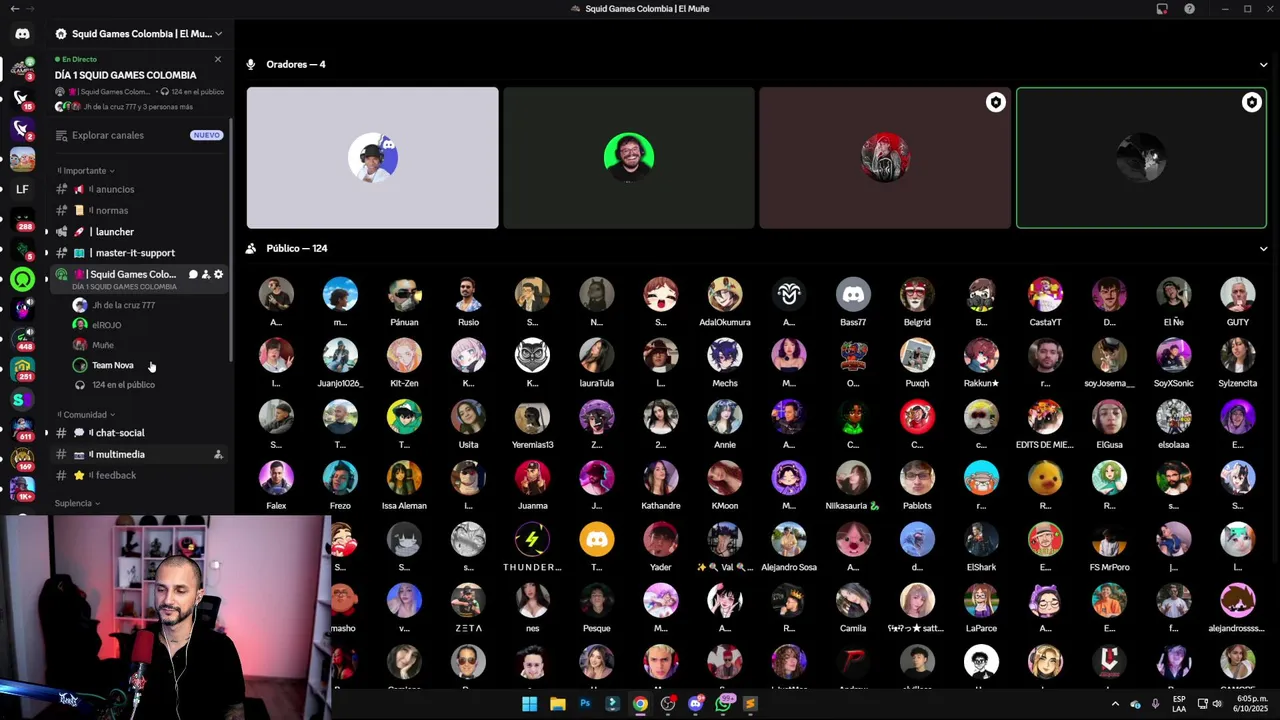Screen dimensions: 1280x720
Task: Open Discord direct messages home icon
Action: click(x=22, y=34)
